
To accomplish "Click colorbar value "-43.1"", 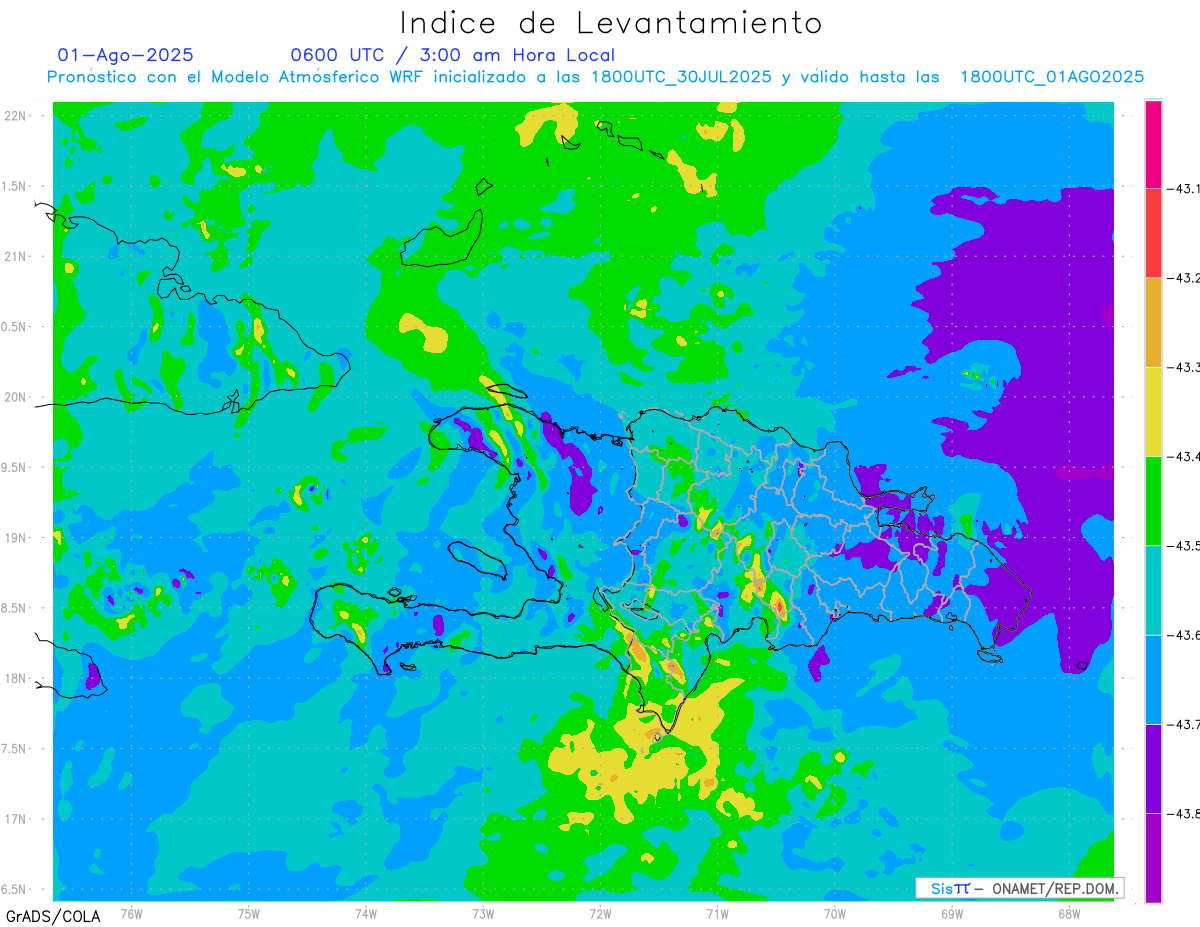I will point(1182,189).
